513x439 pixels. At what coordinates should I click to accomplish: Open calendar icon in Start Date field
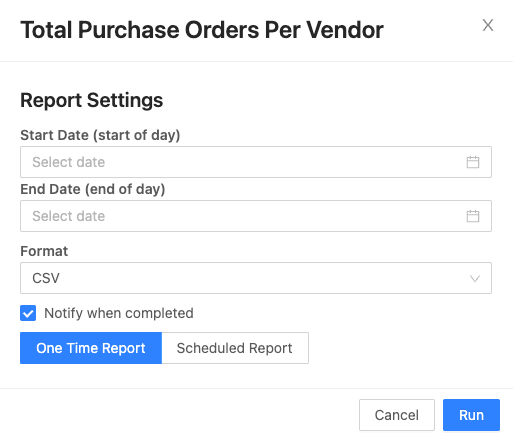click(x=473, y=162)
